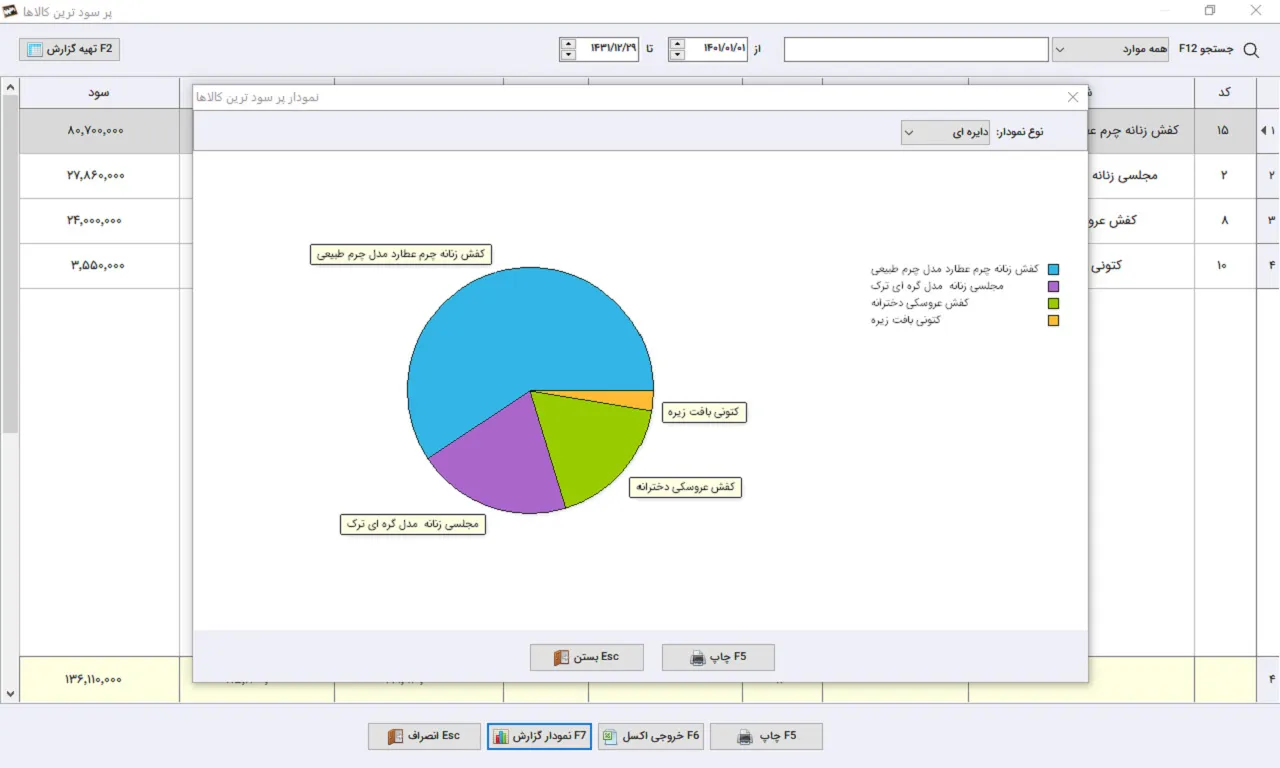Export with F6 خروجی اکسل
Screen dimensions: 1280x768
tap(652, 736)
